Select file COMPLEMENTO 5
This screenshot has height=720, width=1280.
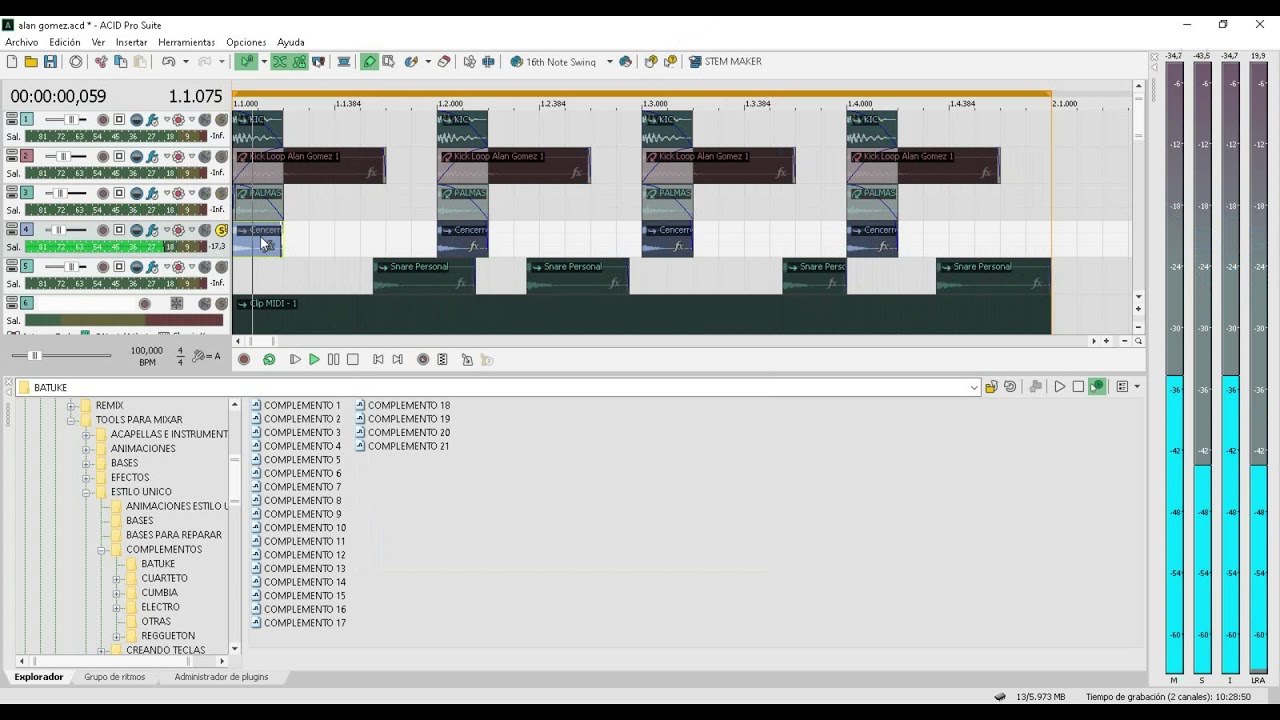(296, 460)
